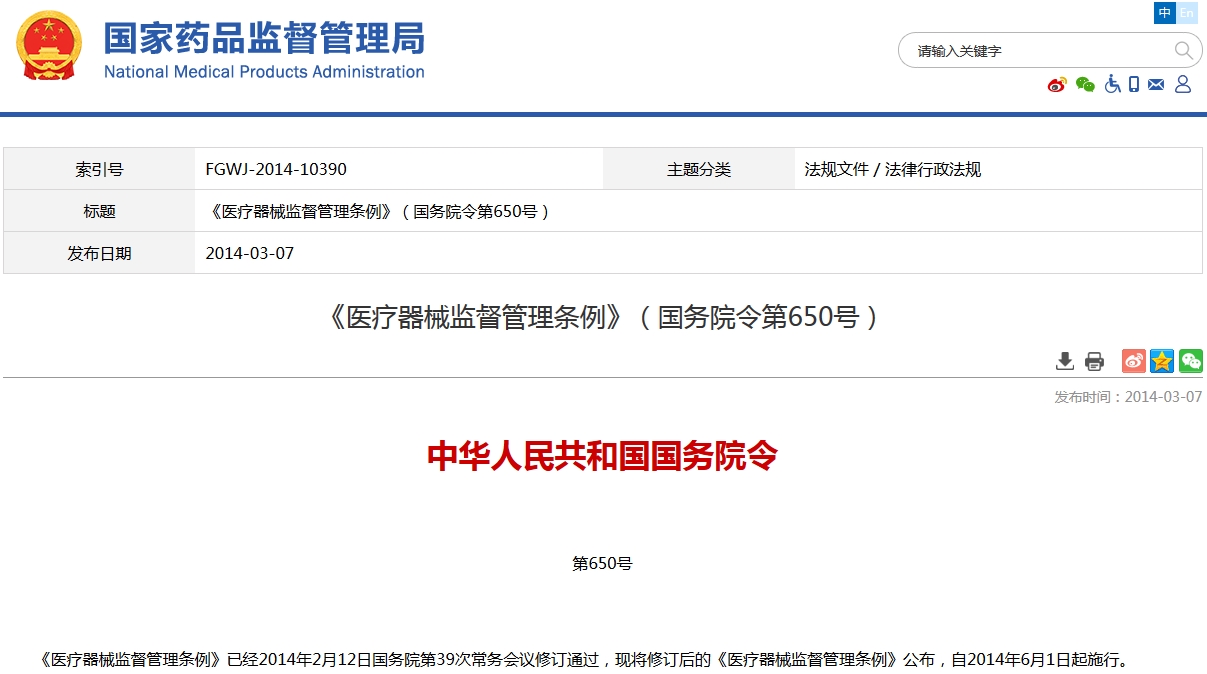1207x674 pixels.
Task: Click the 法规文件 / 法律行政法规 category
Action: (891, 169)
